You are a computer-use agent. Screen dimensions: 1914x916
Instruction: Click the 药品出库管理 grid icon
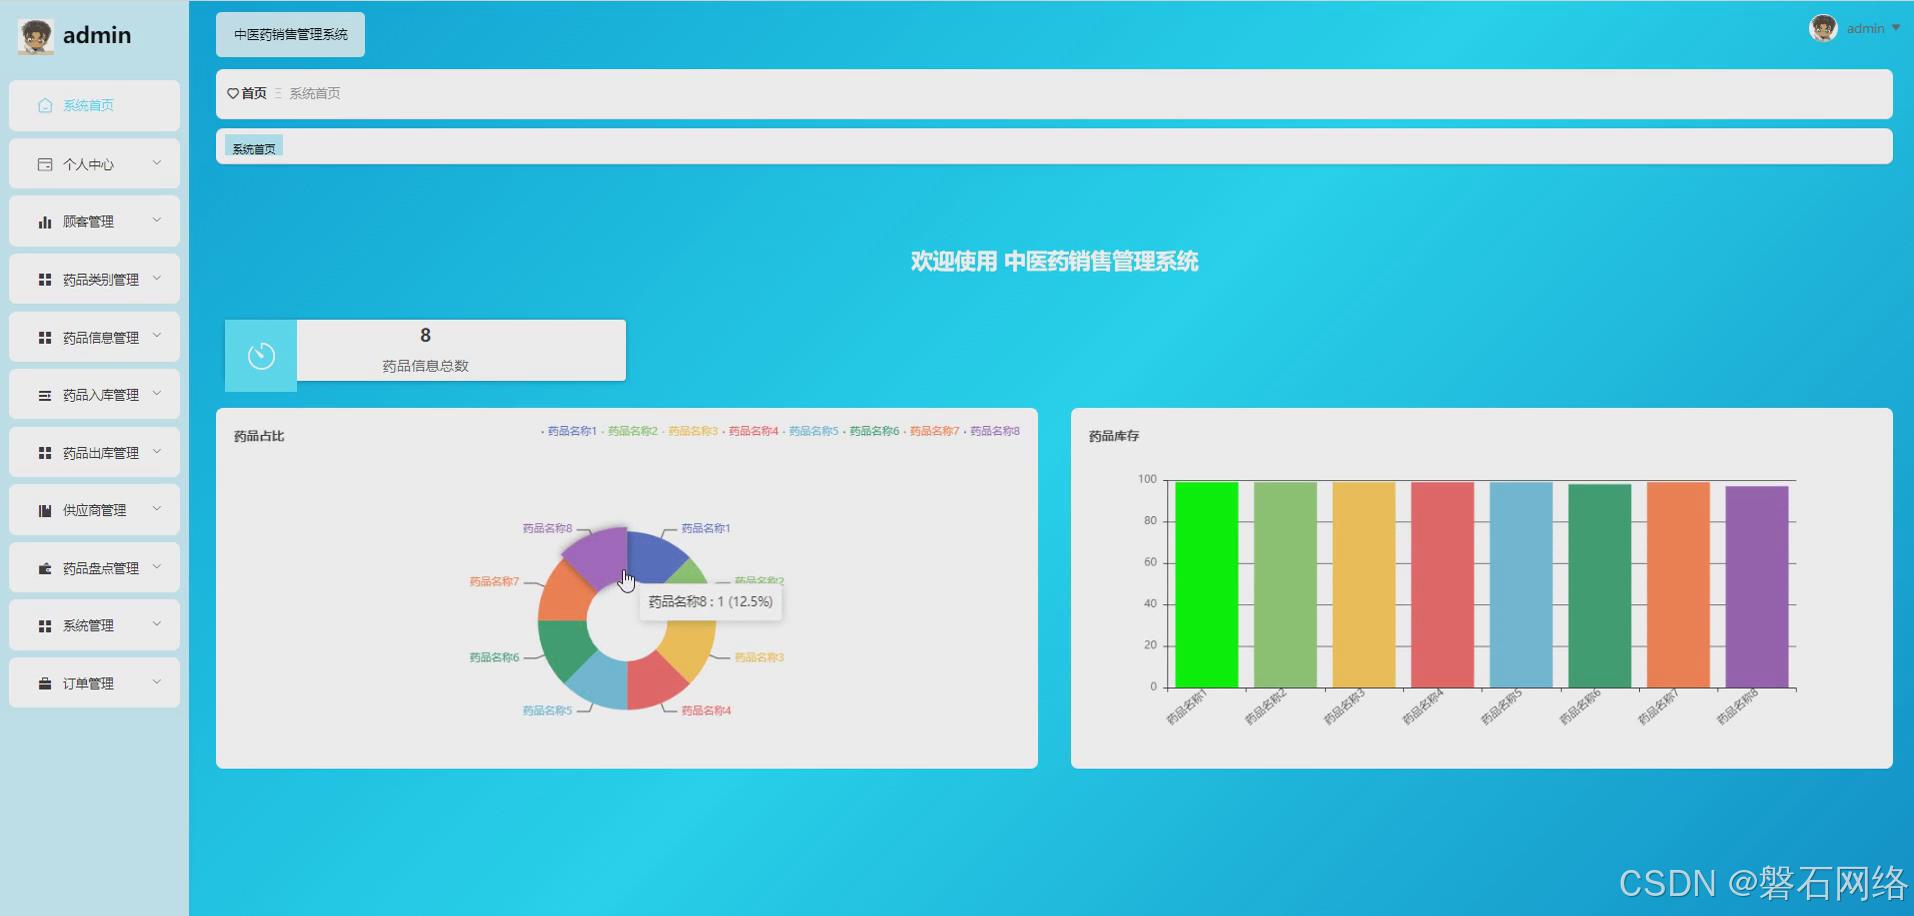pos(45,453)
